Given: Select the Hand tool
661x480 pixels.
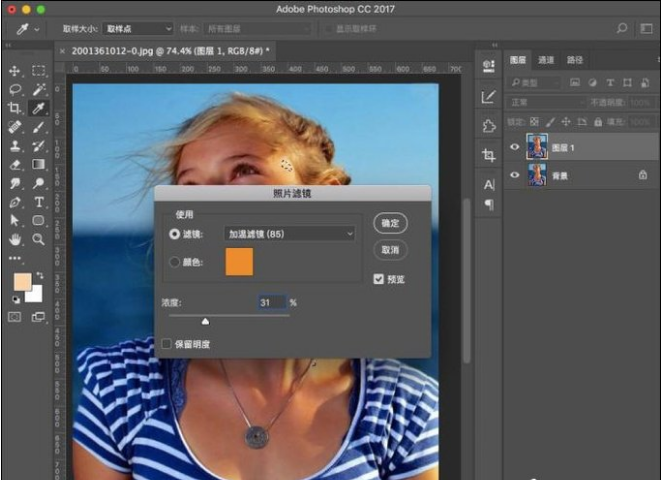Looking at the screenshot, I should click(15, 239).
